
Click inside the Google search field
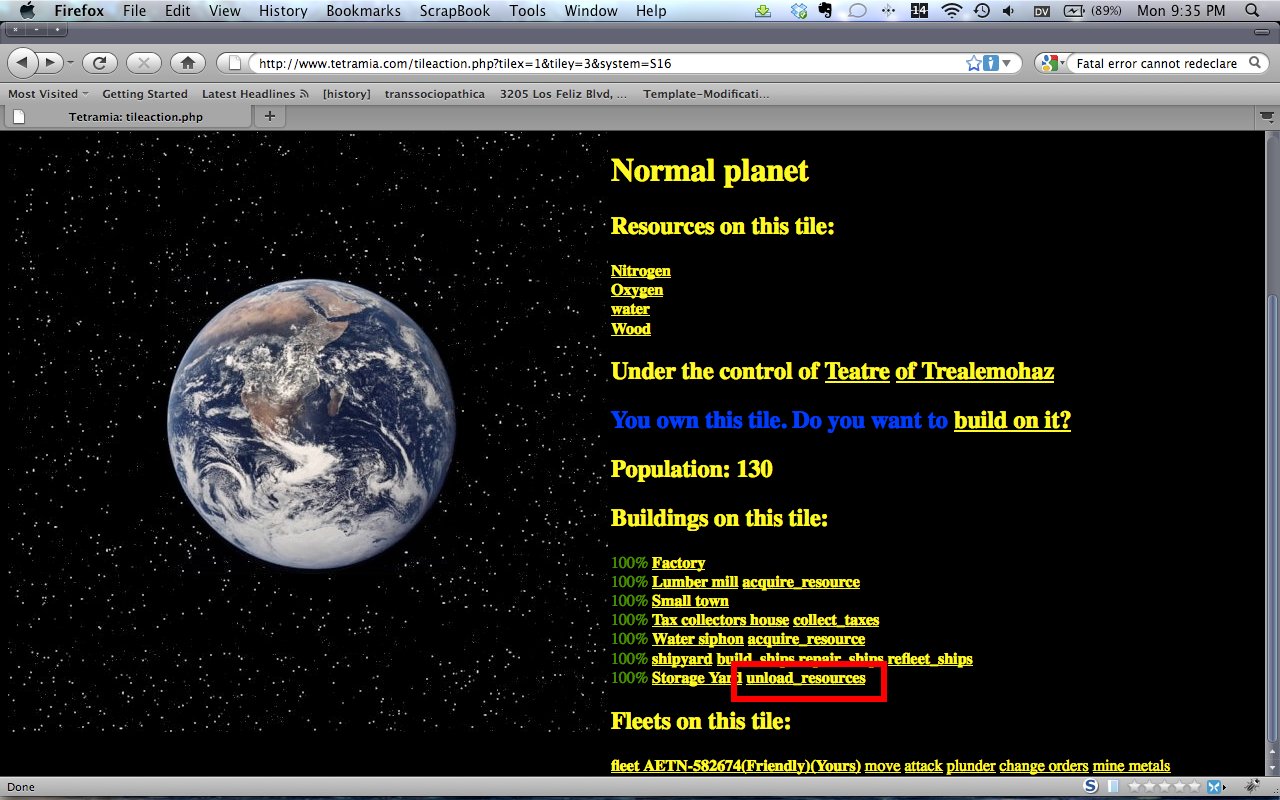(x=1155, y=63)
